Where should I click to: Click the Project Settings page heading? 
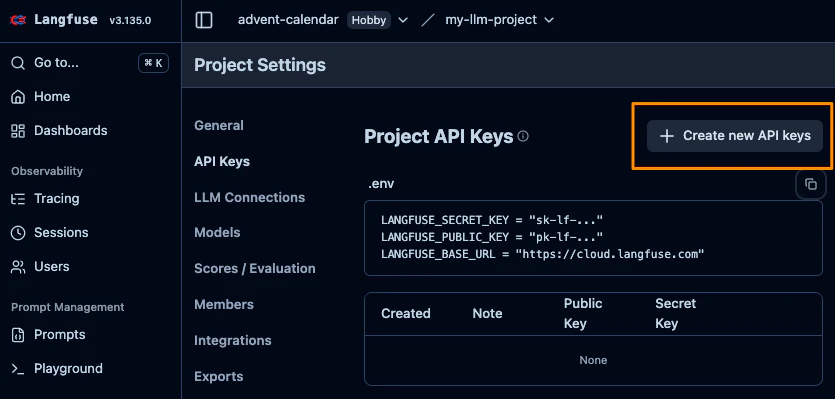pyautogui.click(x=260, y=65)
